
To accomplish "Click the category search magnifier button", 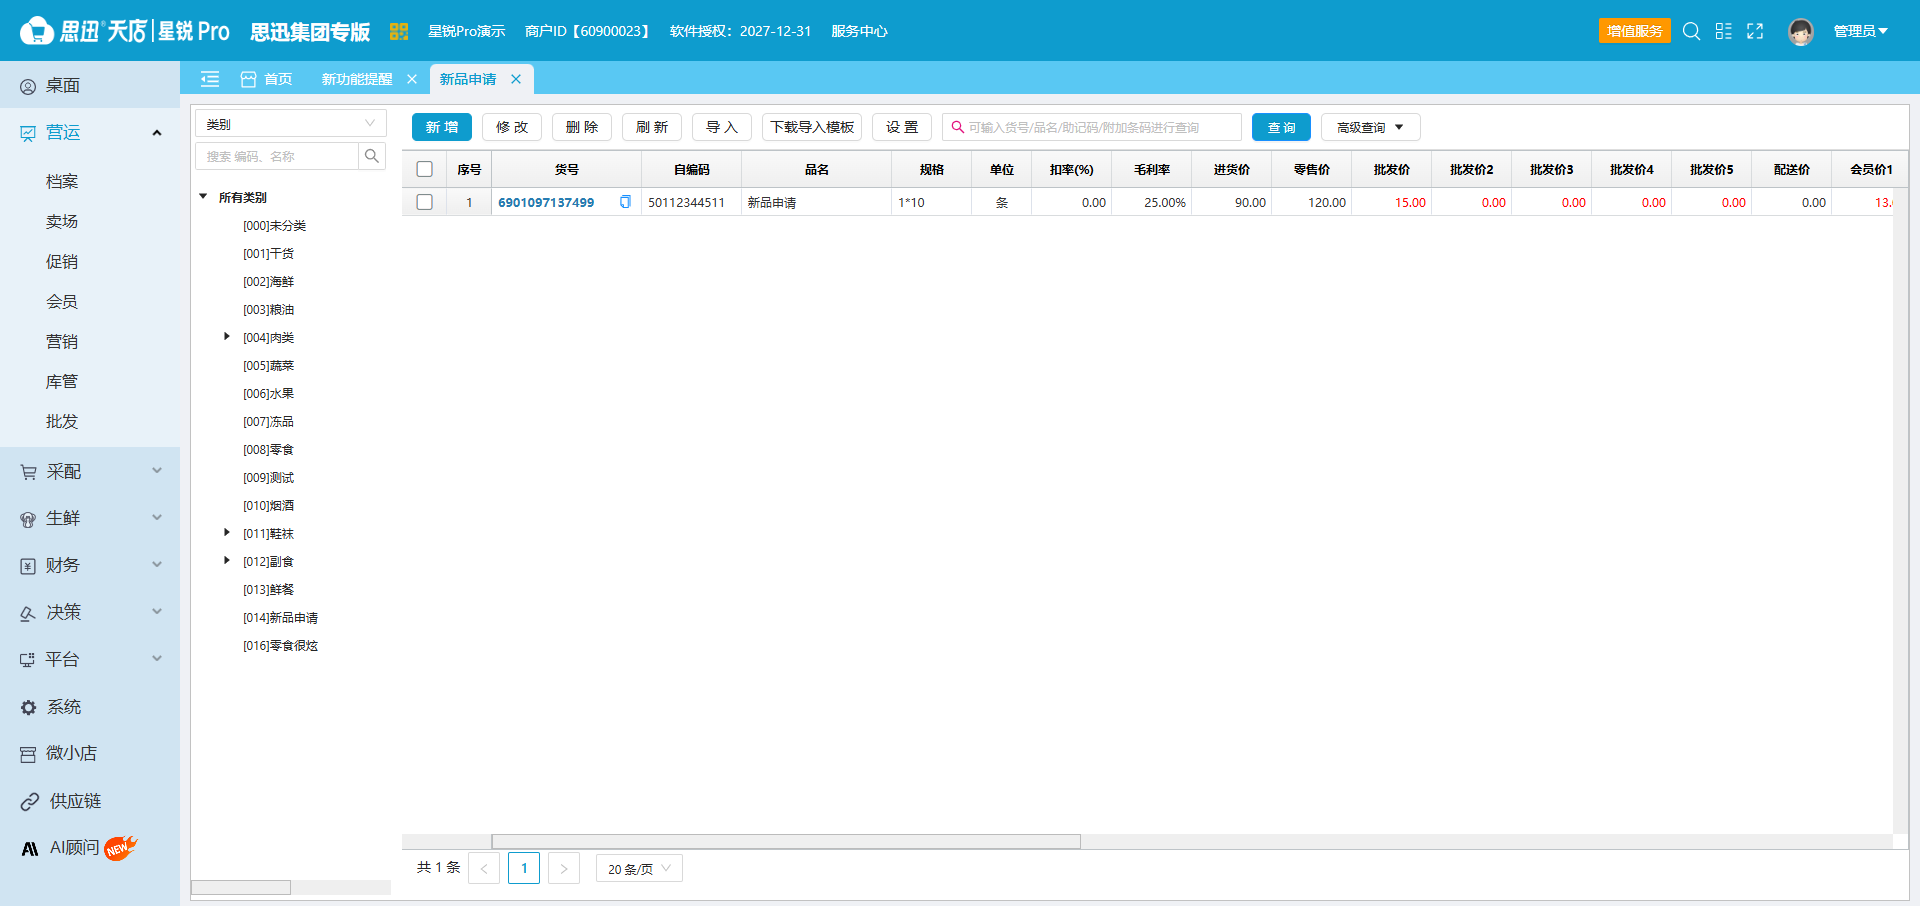I will tap(372, 156).
